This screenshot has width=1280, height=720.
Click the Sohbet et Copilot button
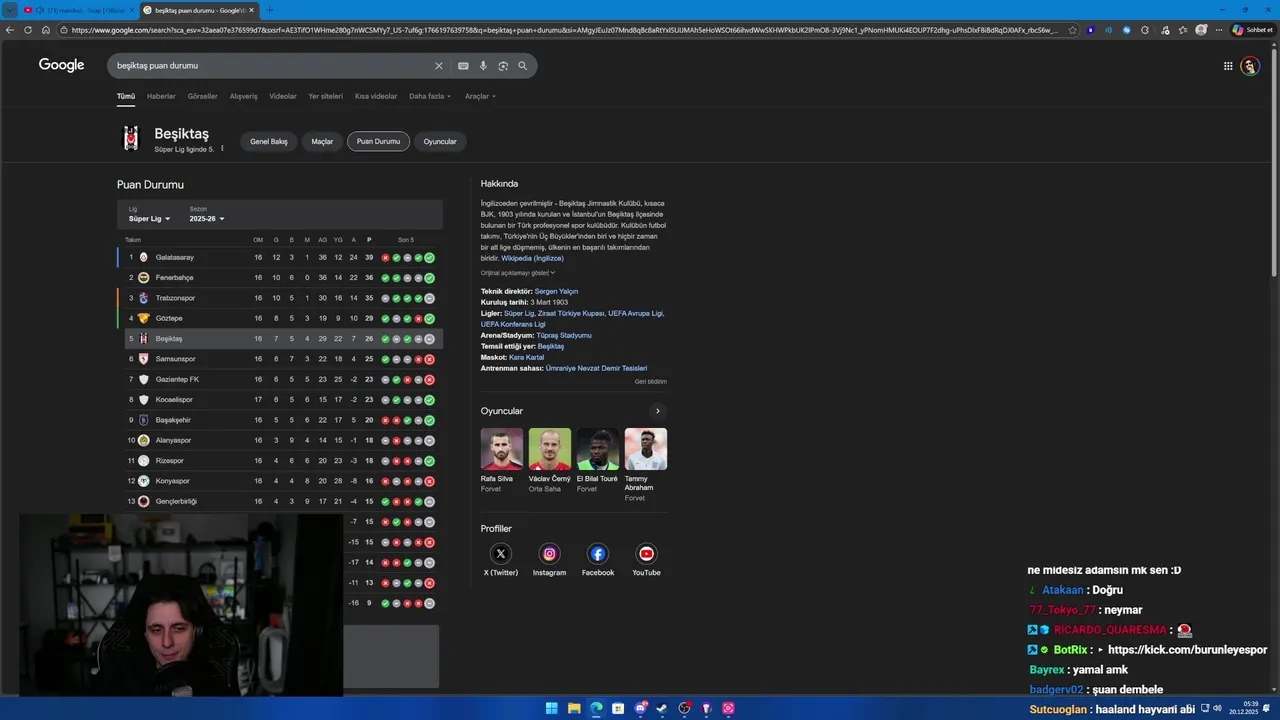pos(1252,30)
